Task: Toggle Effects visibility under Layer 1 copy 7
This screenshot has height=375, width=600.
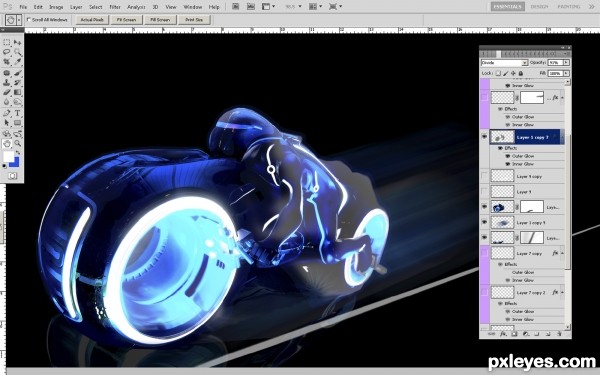Action: click(x=501, y=148)
